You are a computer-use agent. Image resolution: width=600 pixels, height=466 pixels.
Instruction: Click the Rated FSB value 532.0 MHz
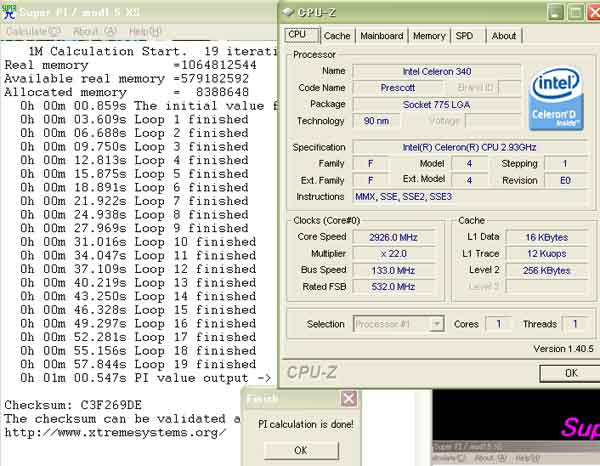393,287
